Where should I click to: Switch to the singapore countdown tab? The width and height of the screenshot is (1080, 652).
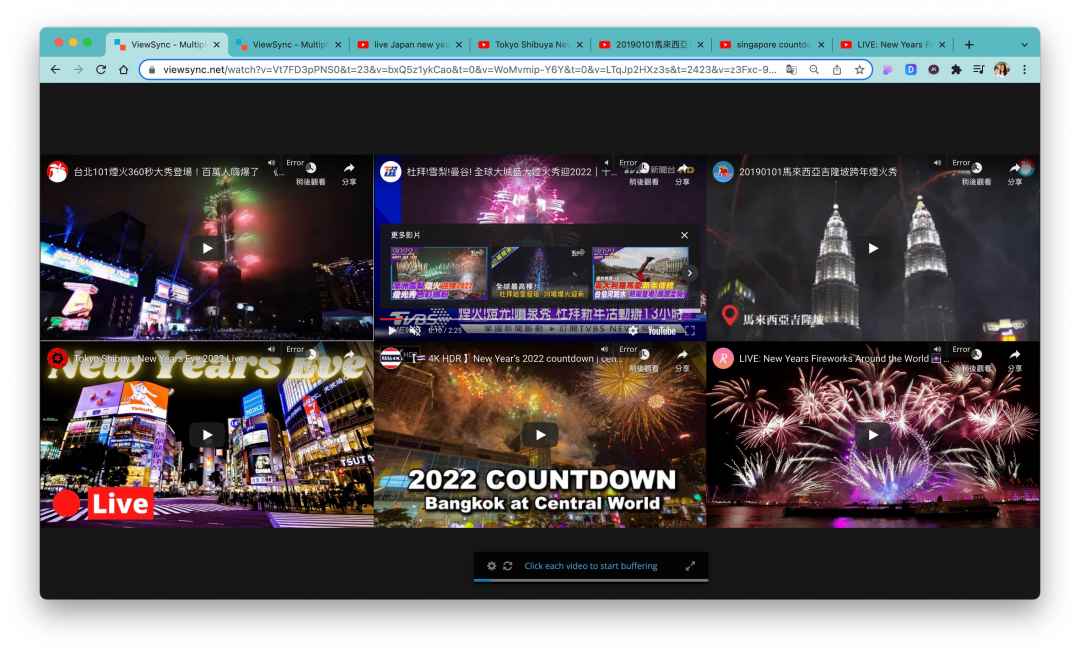(770, 45)
